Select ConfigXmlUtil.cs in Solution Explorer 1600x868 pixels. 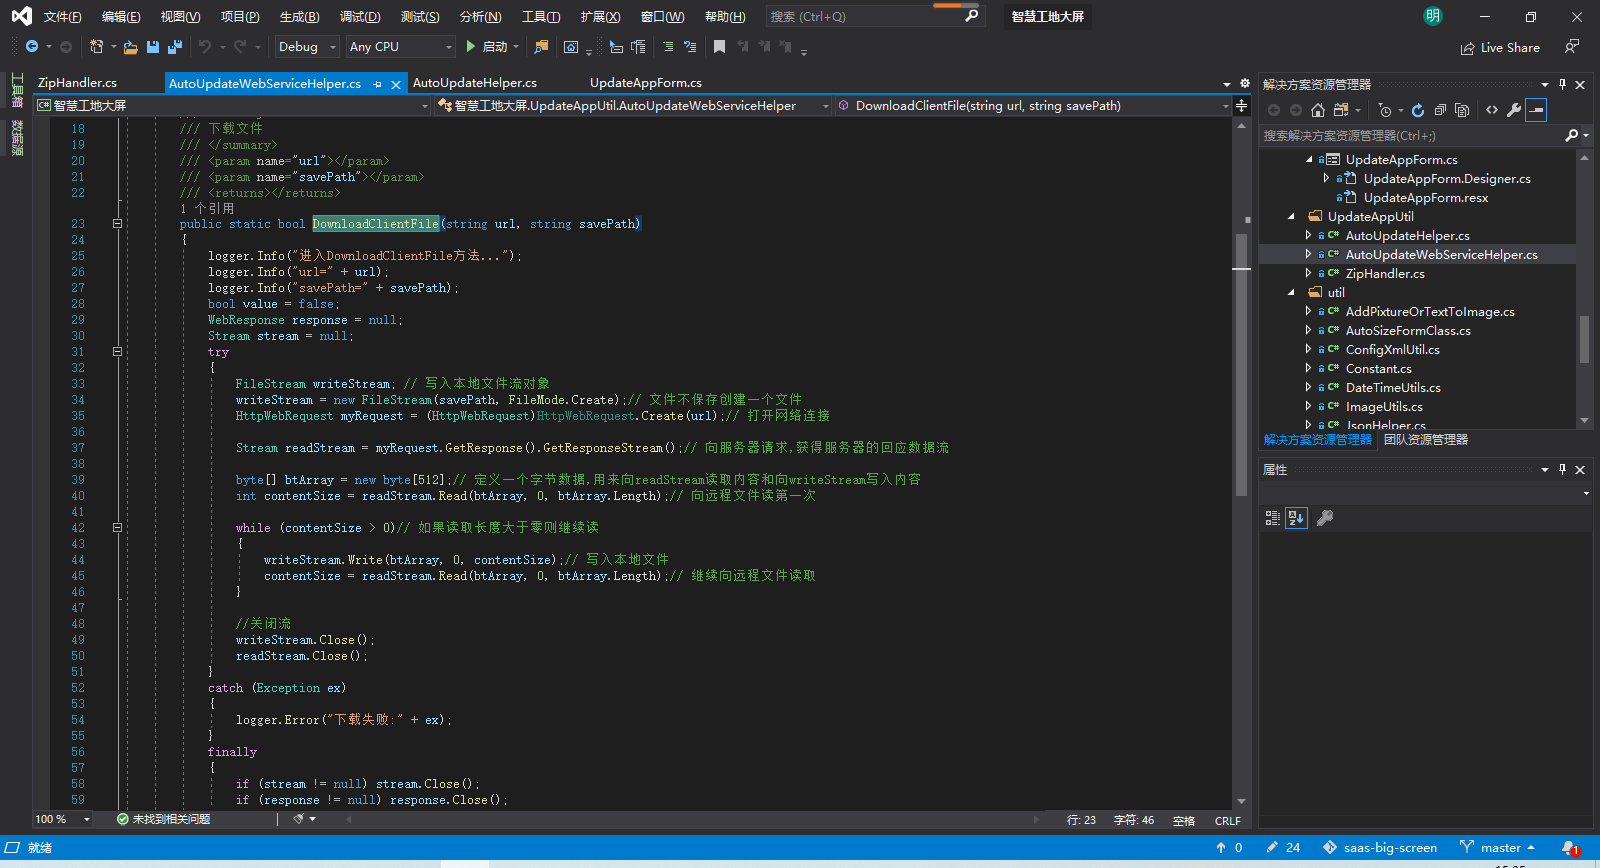[x=1392, y=350]
